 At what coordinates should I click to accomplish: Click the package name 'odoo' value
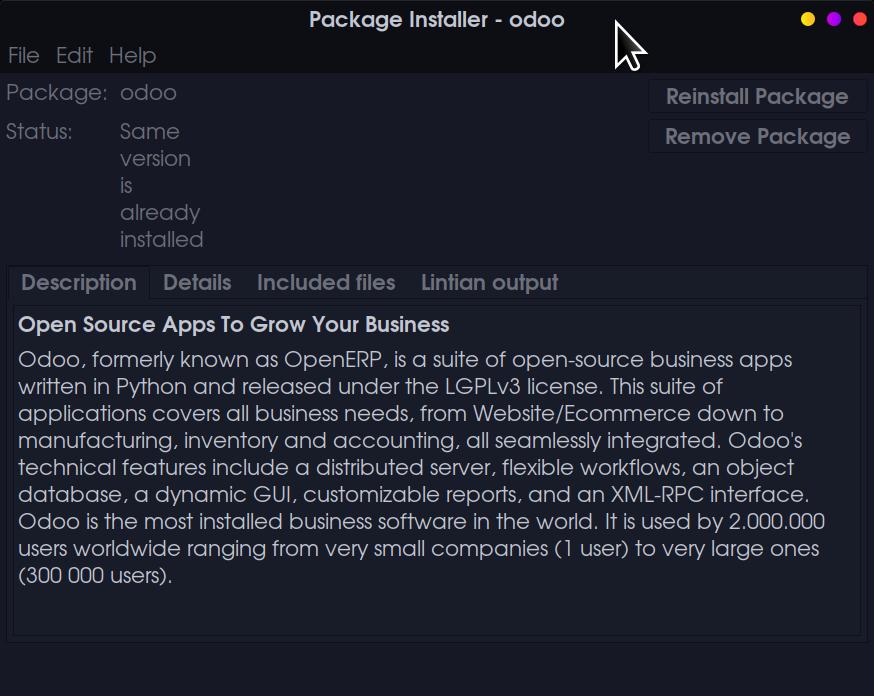point(148,93)
